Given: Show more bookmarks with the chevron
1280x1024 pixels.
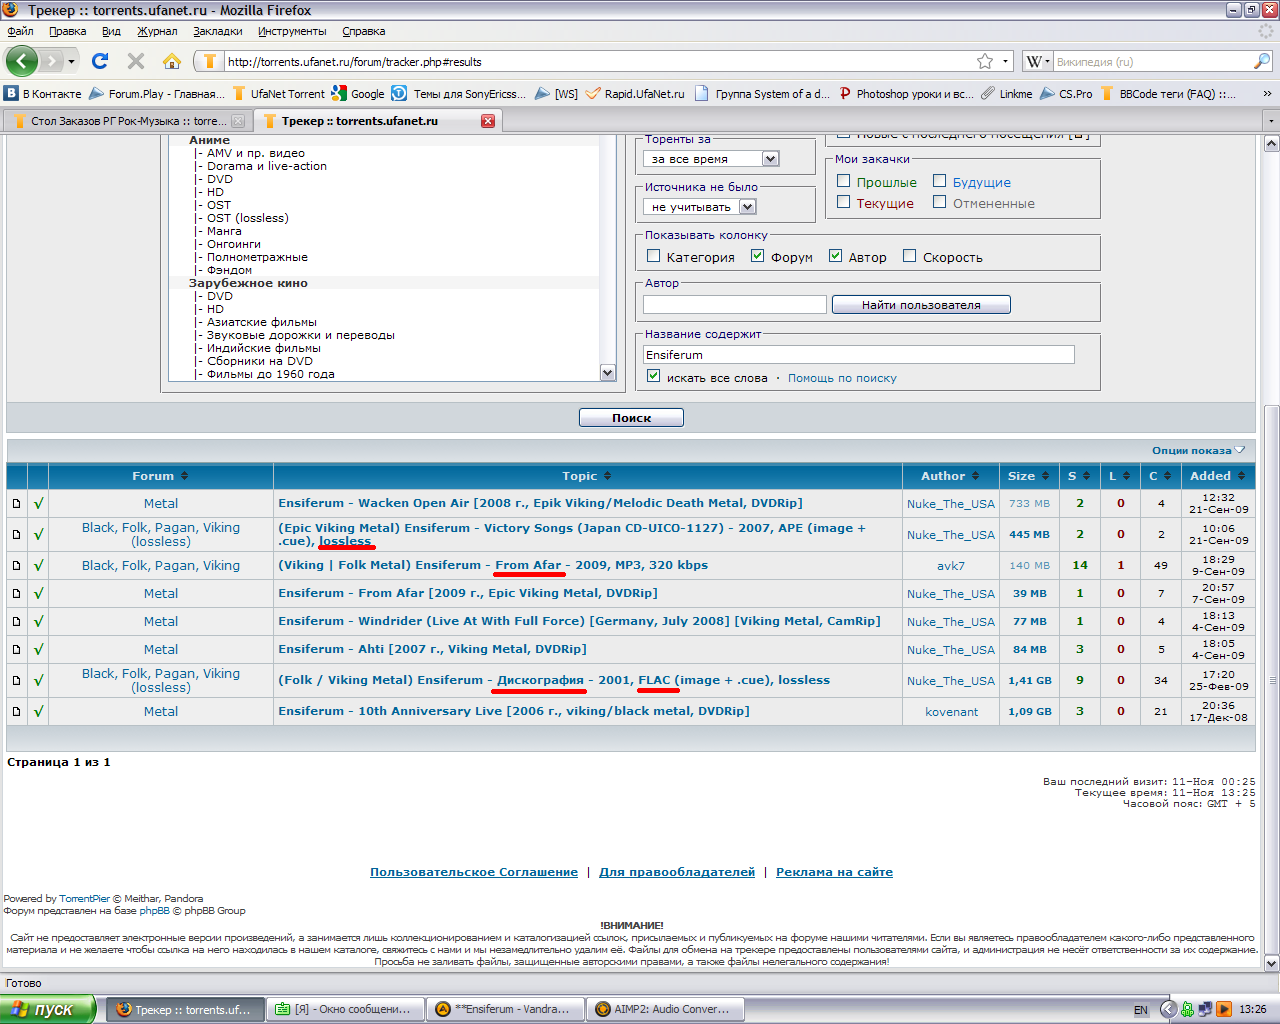Looking at the screenshot, I should [x=1267, y=94].
